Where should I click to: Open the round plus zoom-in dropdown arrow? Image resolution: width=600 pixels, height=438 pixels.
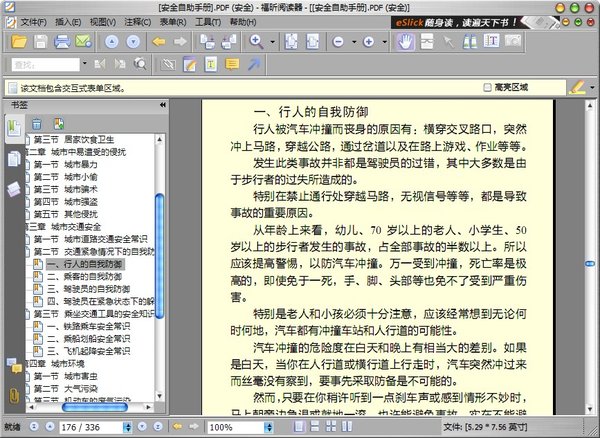(384, 42)
